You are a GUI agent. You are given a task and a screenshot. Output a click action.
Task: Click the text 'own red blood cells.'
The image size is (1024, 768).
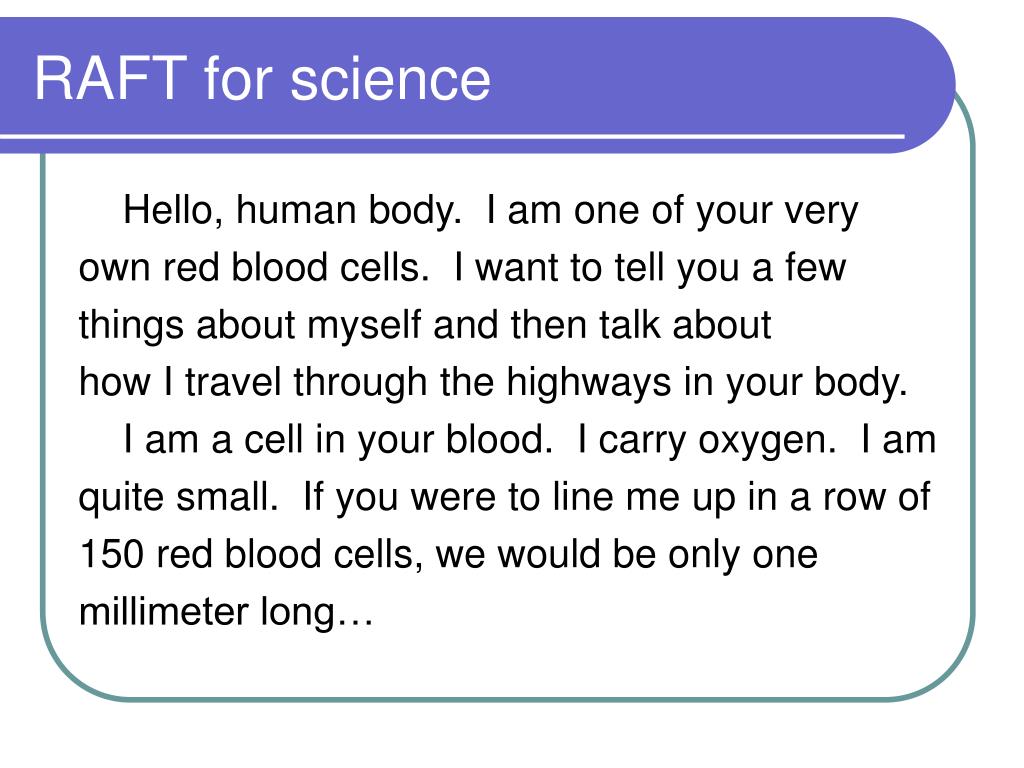pyautogui.click(x=253, y=268)
